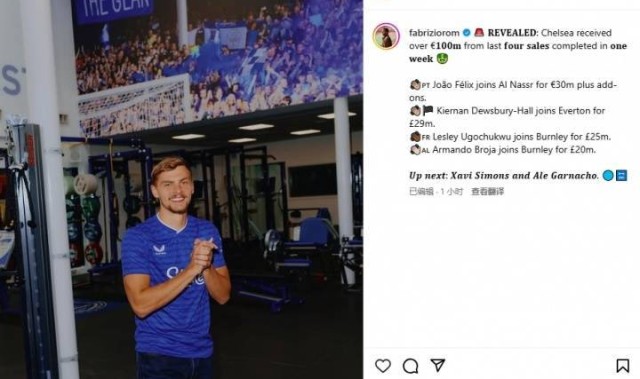This screenshot has height=379, width=640.
Task: Open the fabriziorom username link
Action: 434,33
